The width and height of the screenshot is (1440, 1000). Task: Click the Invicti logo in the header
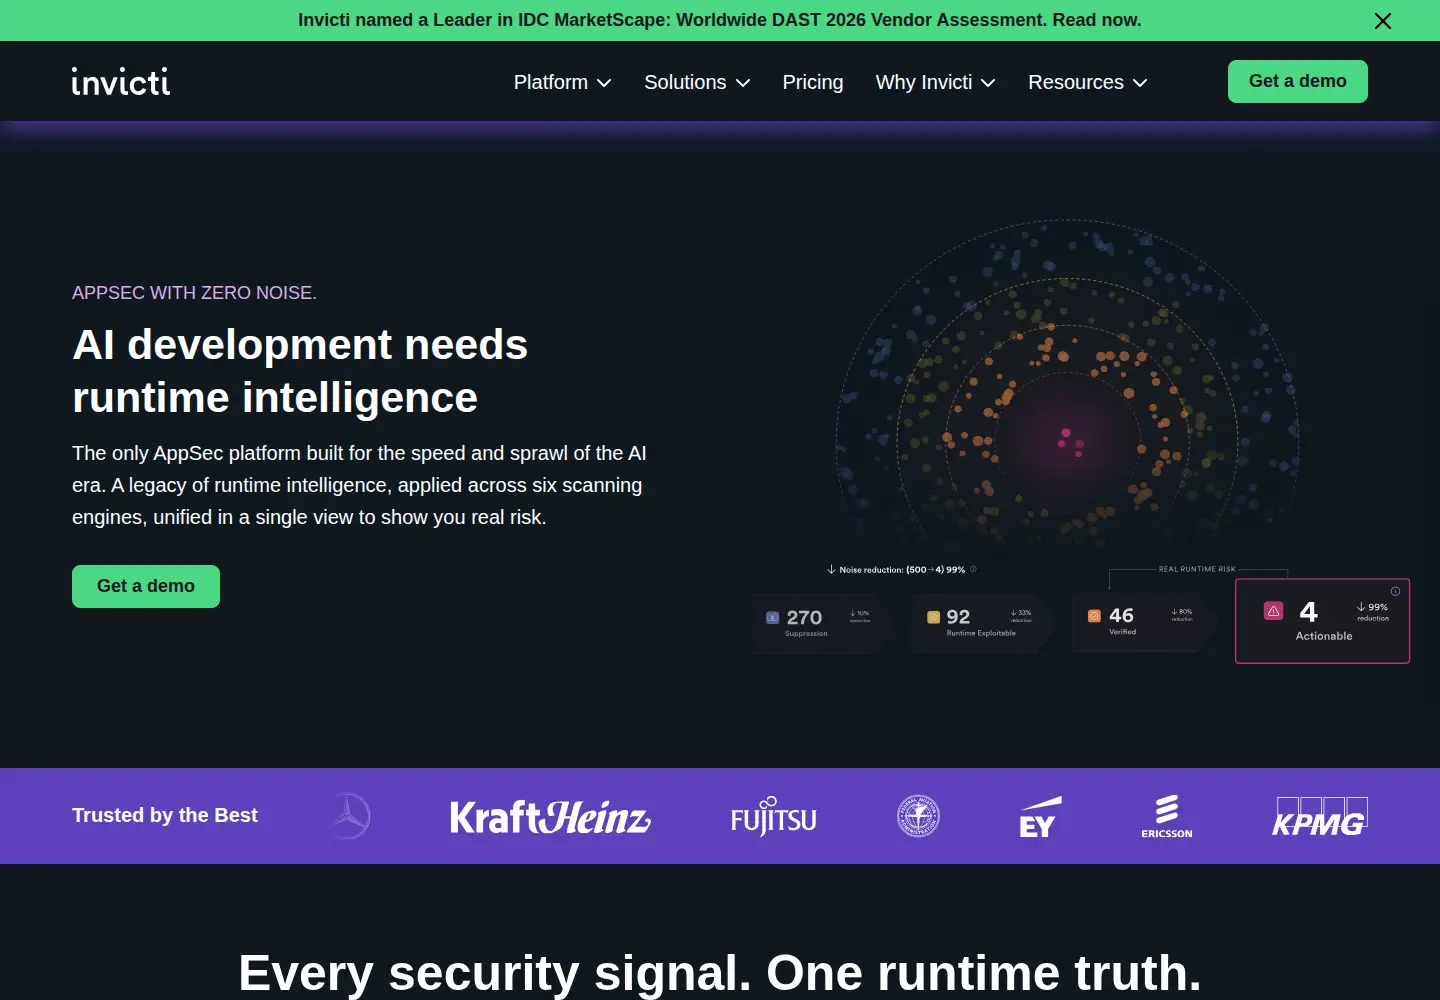click(x=121, y=81)
